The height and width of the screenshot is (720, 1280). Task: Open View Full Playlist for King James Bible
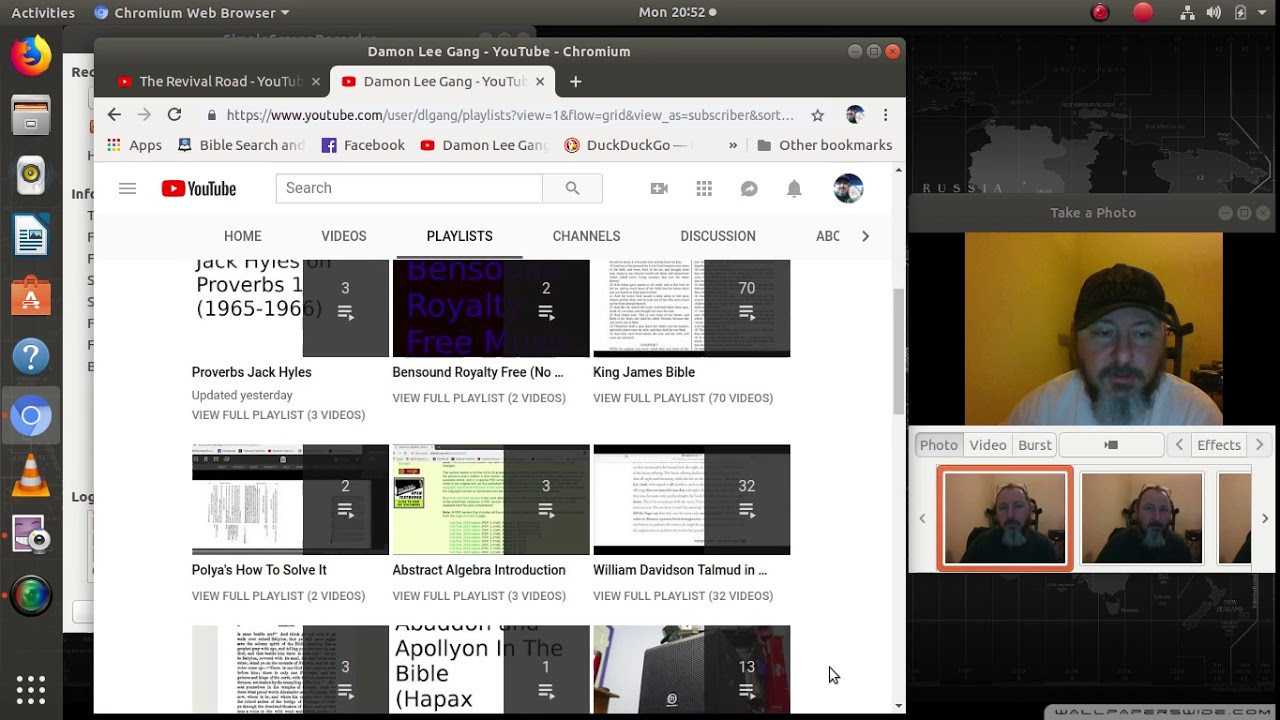683,398
